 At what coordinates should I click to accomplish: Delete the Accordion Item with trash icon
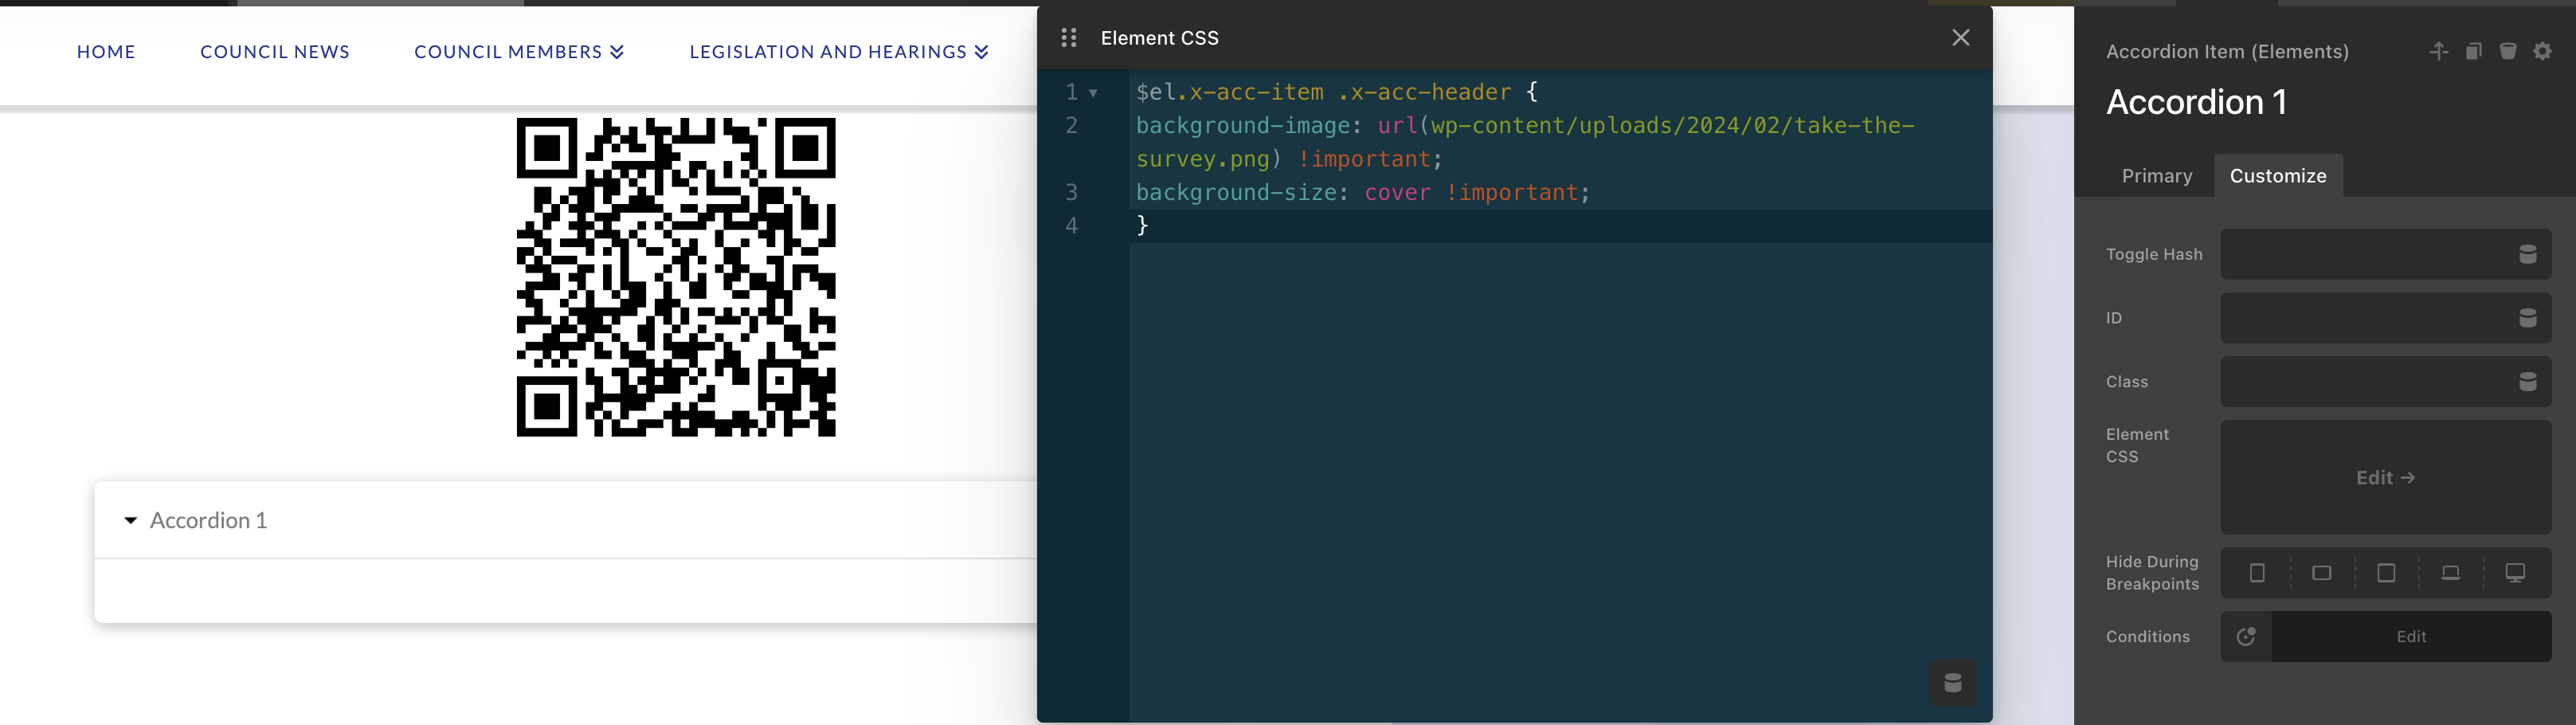[x=2507, y=51]
